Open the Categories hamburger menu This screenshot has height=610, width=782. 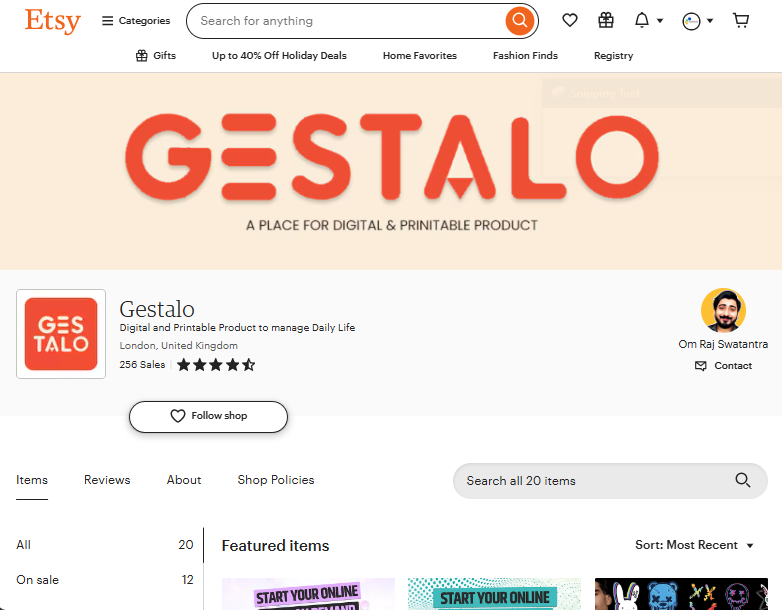tap(136, 21)
